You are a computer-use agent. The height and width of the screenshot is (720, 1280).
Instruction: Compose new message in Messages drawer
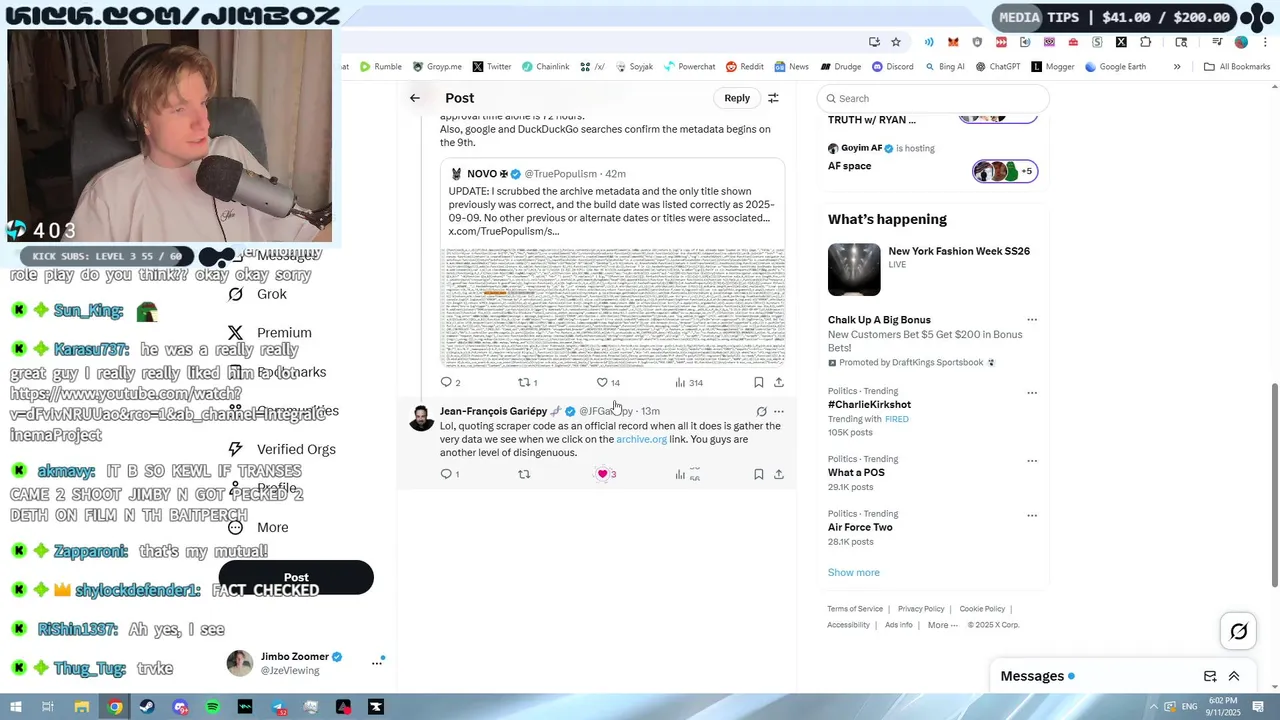tap(1210, 676)
